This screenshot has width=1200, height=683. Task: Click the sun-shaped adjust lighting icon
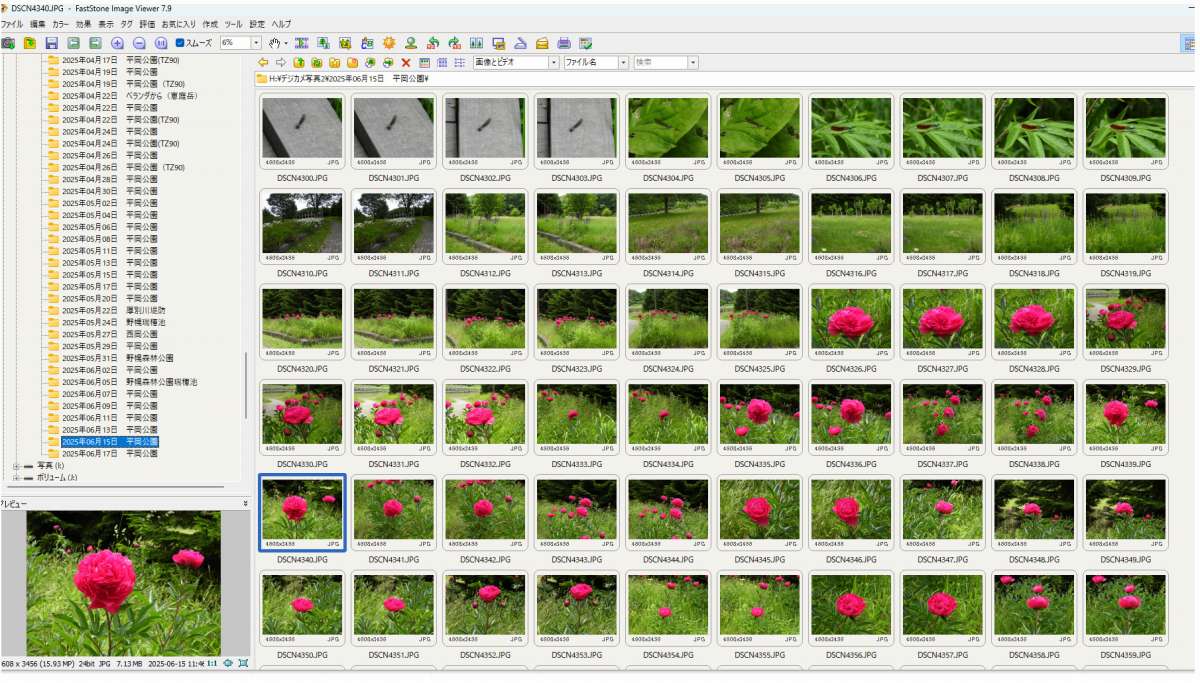pyautogui.click(x=389, y=43)
